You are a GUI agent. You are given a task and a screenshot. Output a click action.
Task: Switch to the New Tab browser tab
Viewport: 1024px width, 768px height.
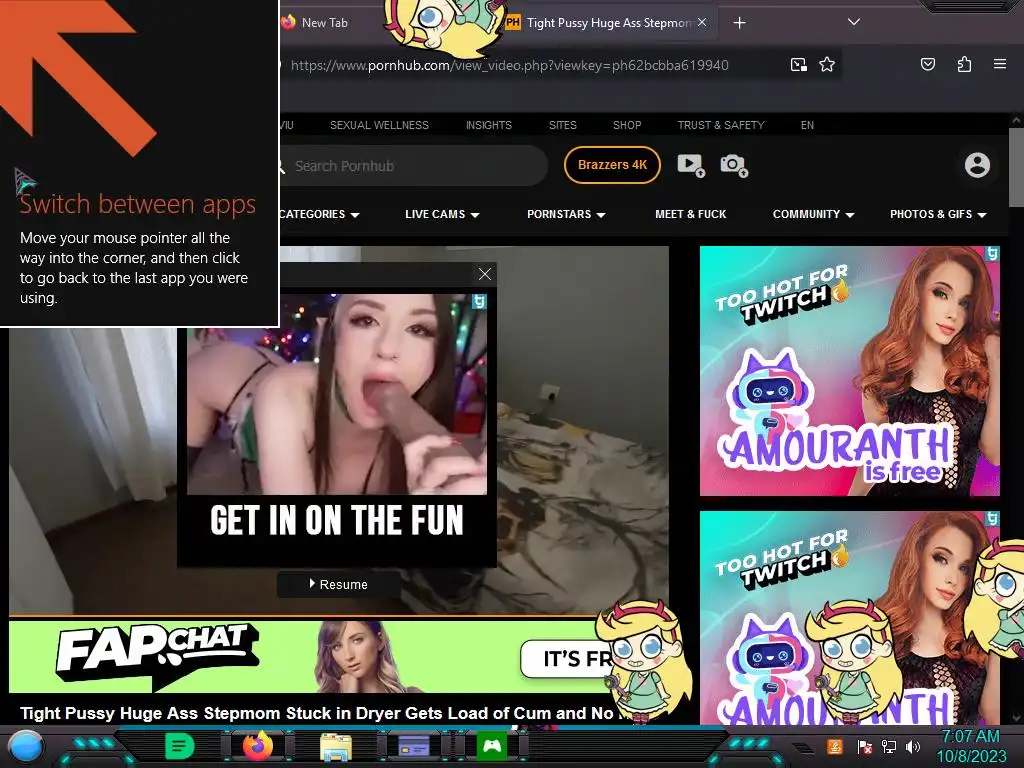[x=325, y=23]
